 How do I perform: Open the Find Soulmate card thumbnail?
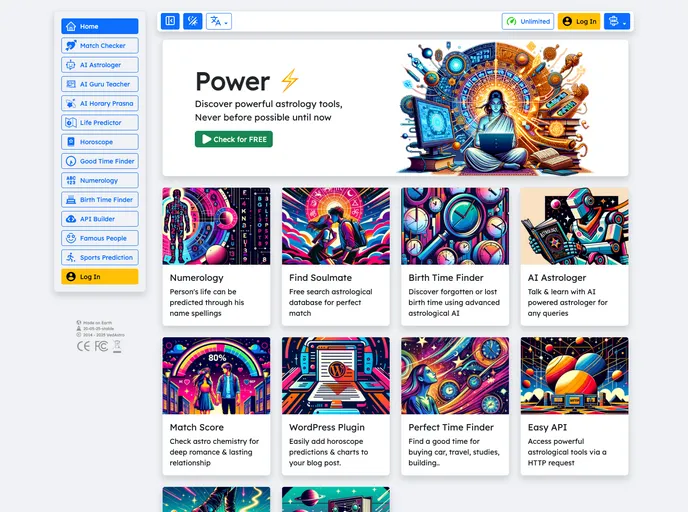click(336, 226)
